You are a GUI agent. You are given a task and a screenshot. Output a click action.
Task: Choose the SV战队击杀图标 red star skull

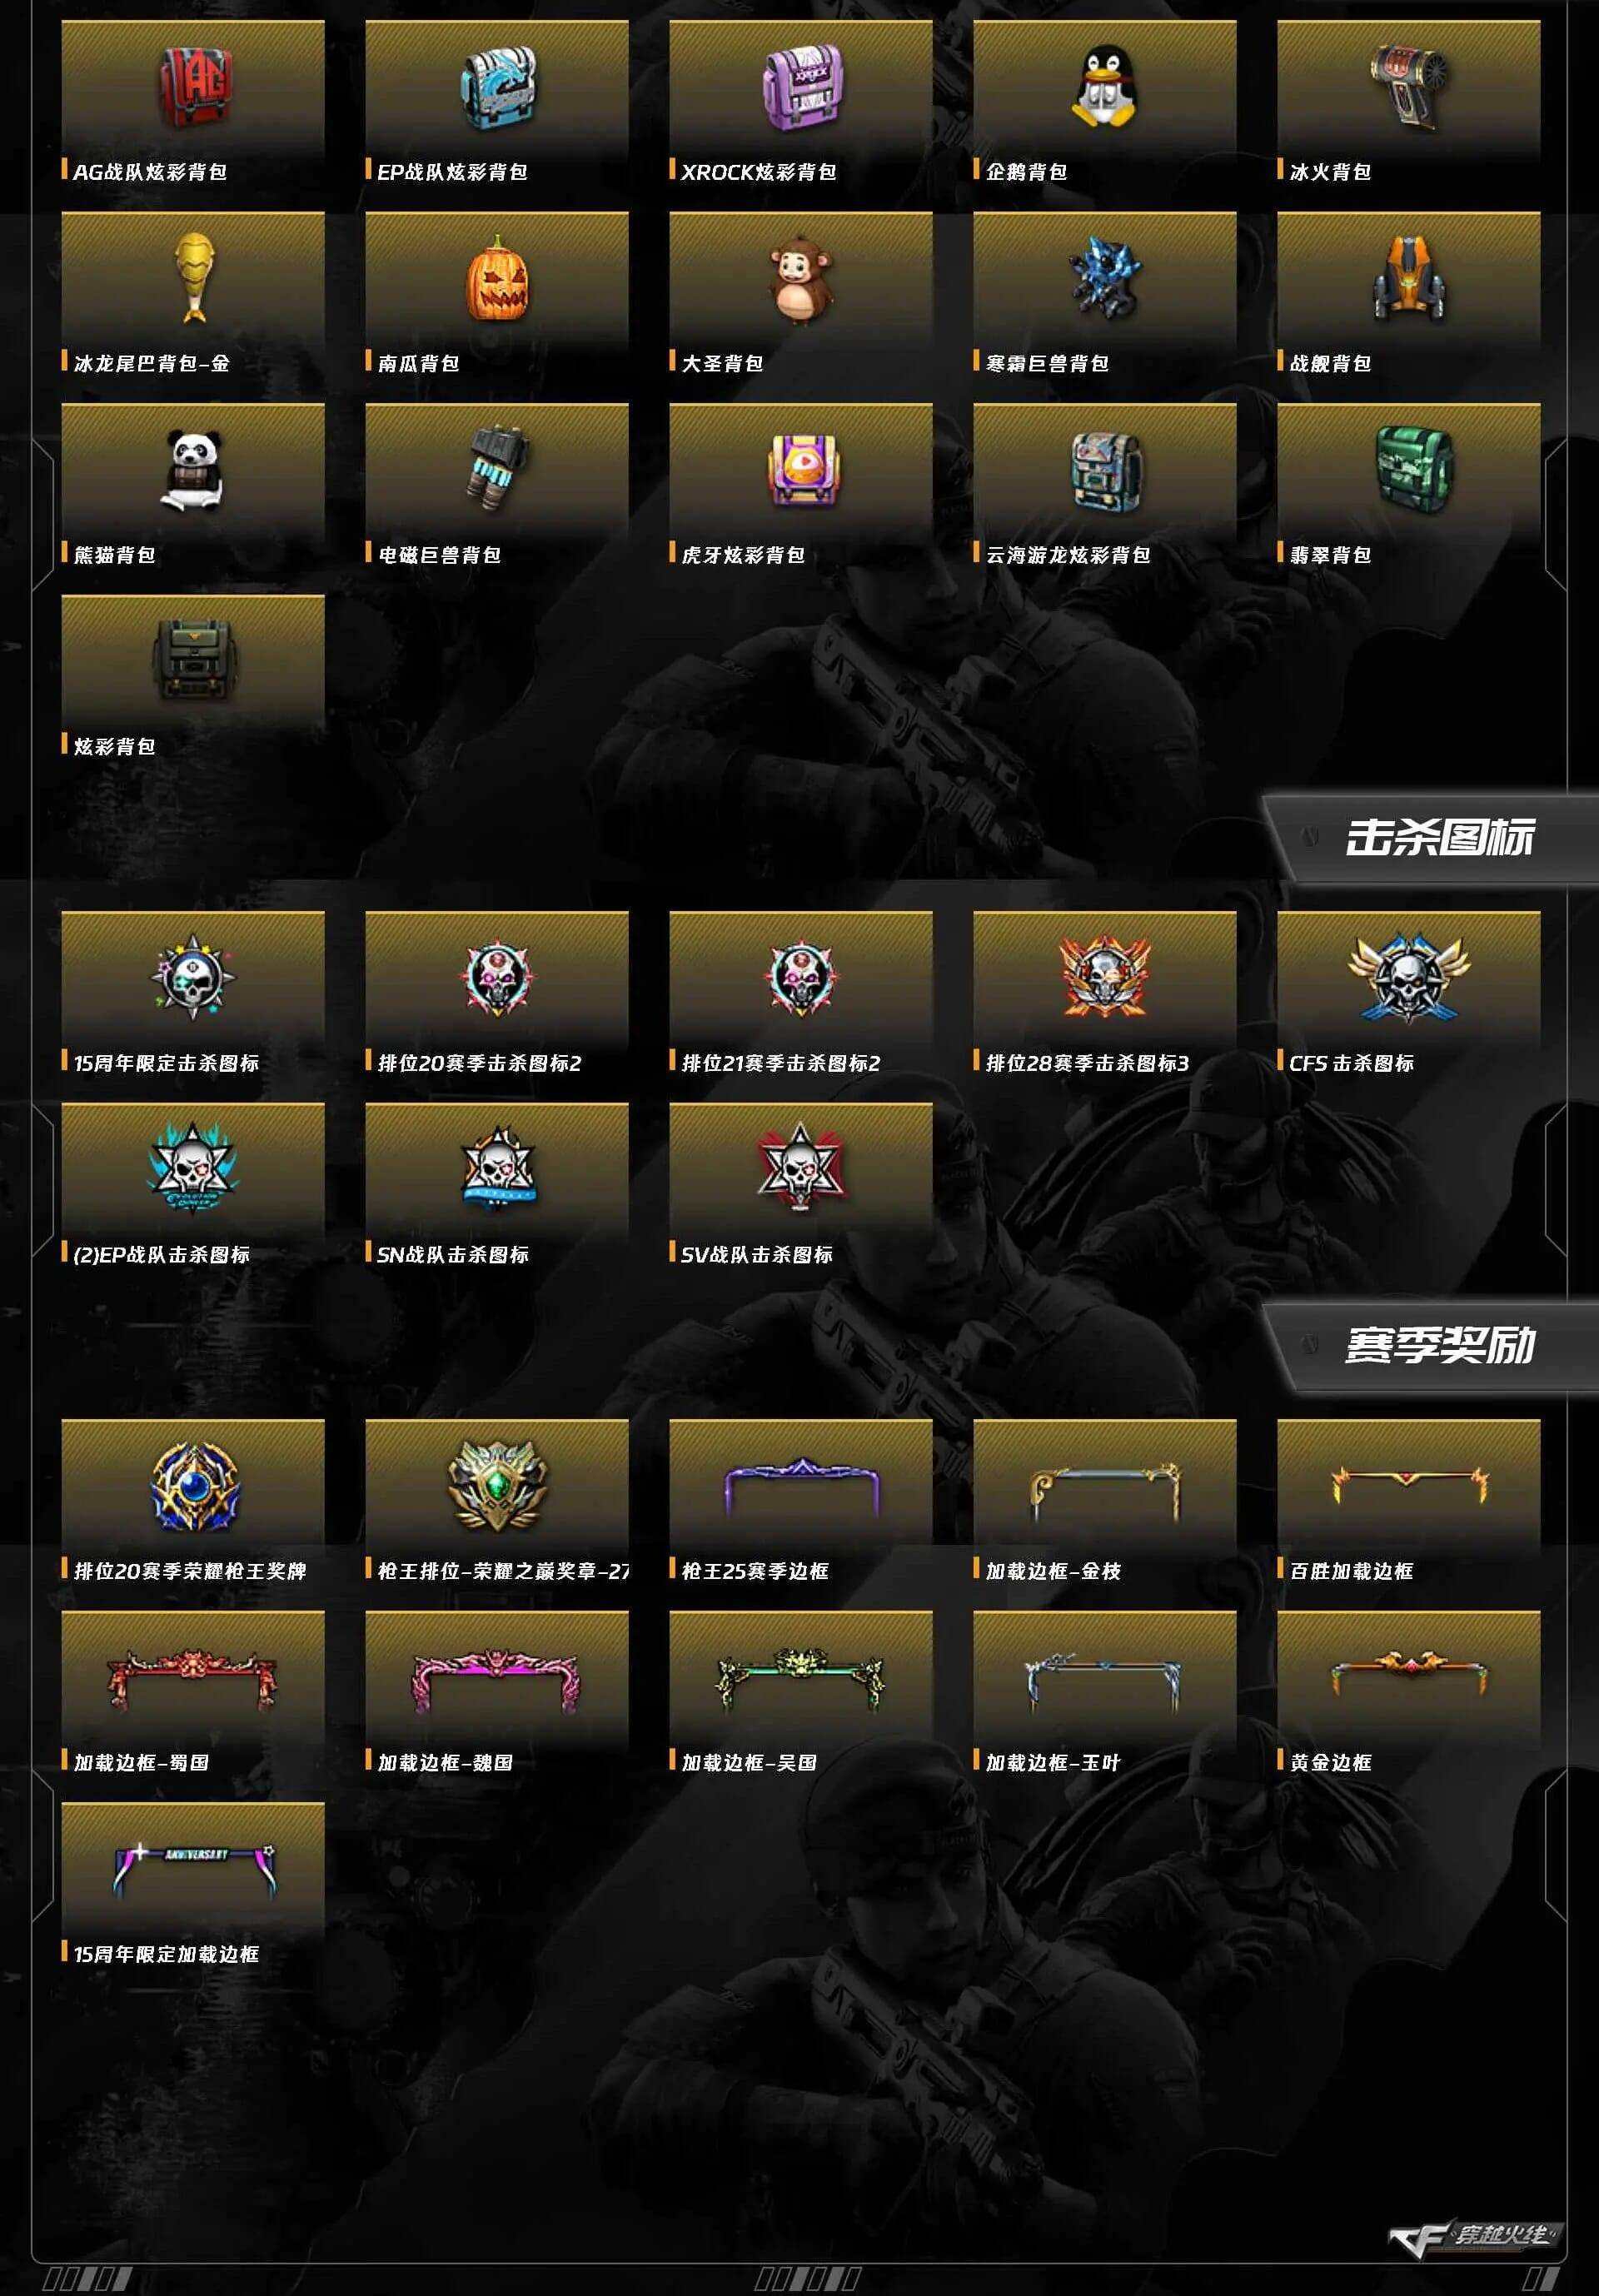800,1166
